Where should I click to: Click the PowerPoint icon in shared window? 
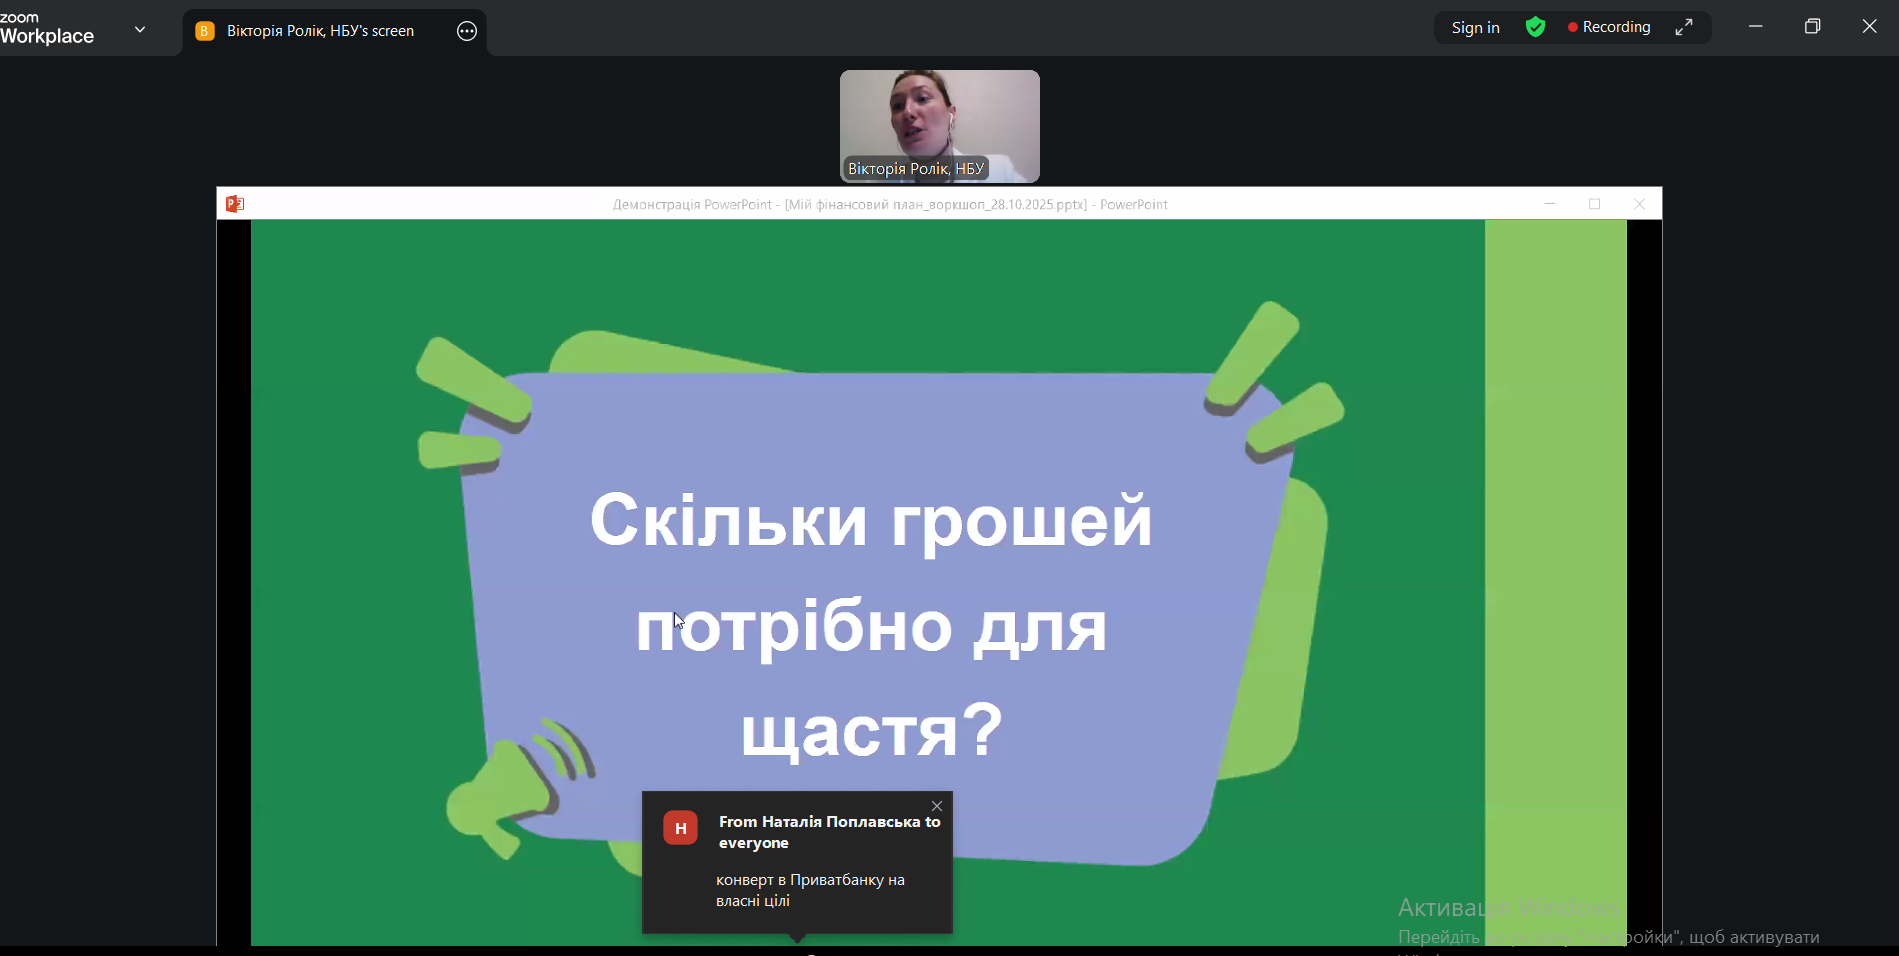tap(235, 204)
